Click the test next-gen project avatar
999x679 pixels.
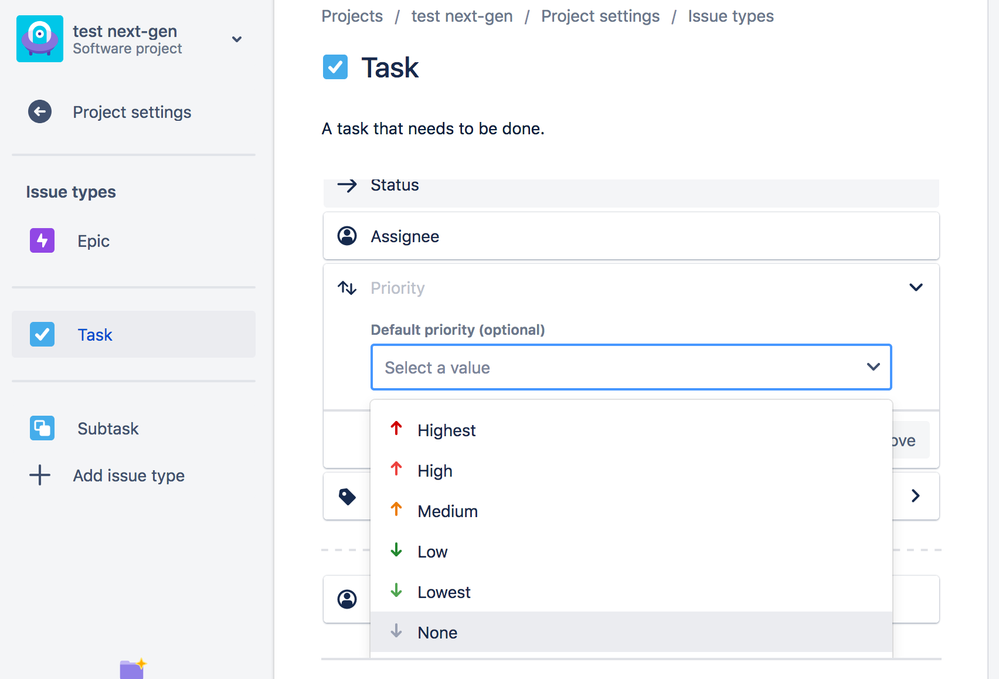tap(39, 39)
